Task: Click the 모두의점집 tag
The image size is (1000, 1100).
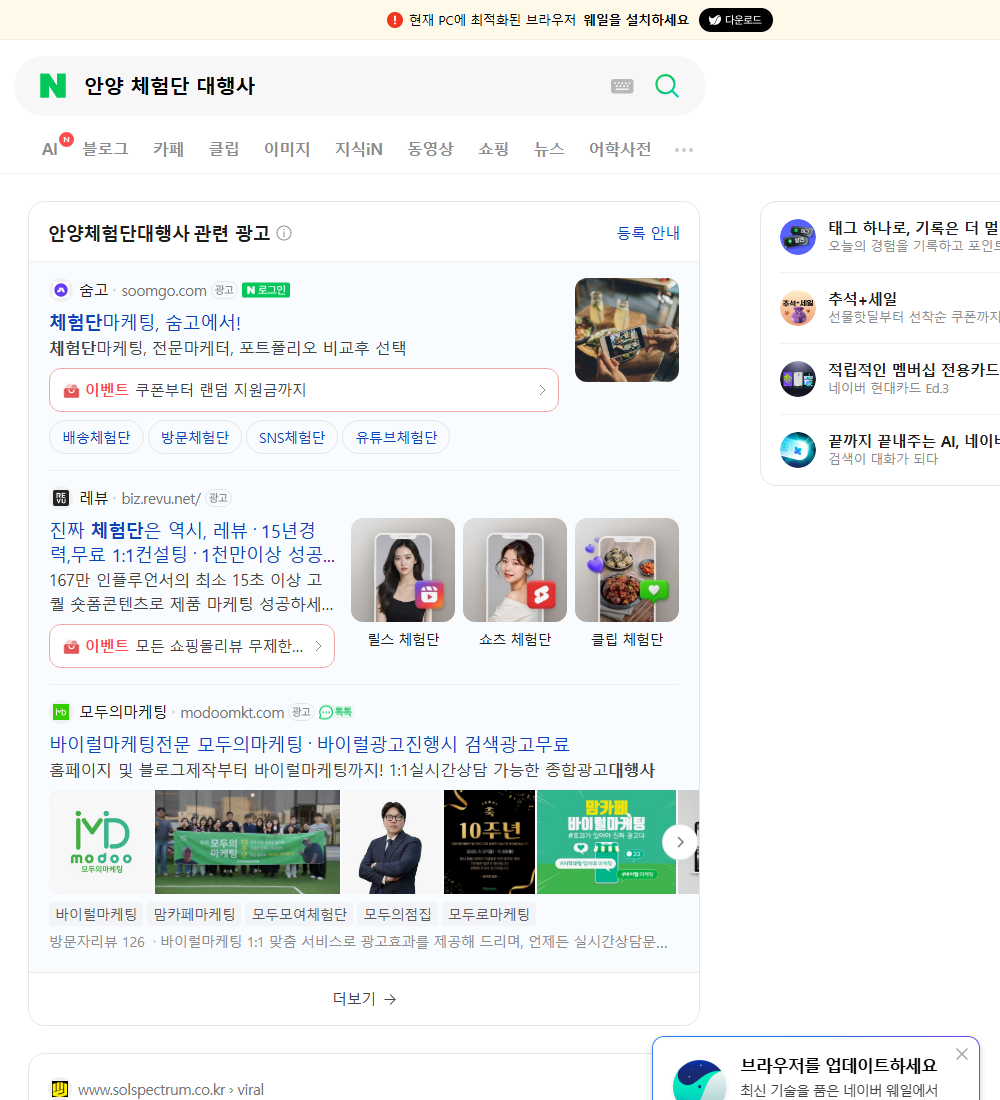Action: pos(397,914)
